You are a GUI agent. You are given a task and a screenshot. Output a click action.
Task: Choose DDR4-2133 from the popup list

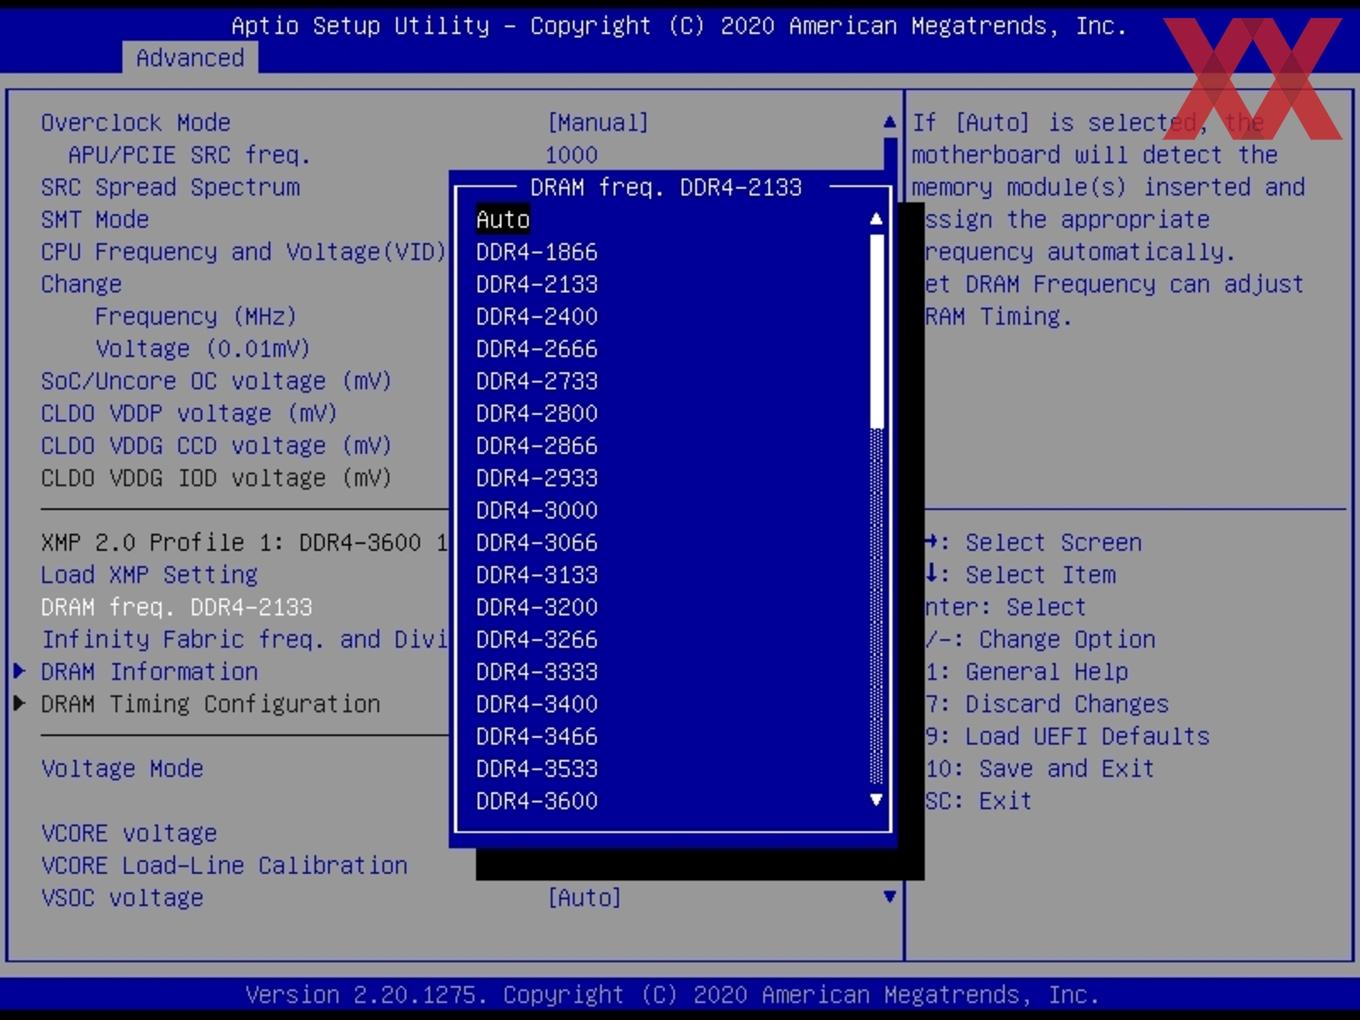tap(536, 284)
